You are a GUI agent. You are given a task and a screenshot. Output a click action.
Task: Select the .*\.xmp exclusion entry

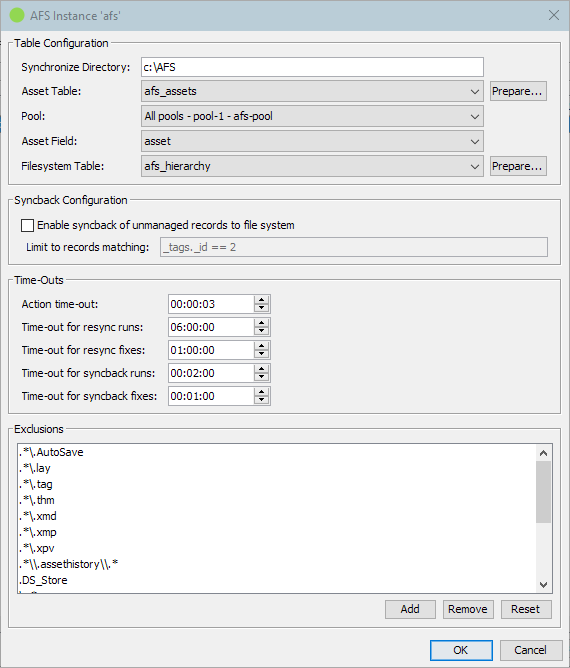[276, 533]
